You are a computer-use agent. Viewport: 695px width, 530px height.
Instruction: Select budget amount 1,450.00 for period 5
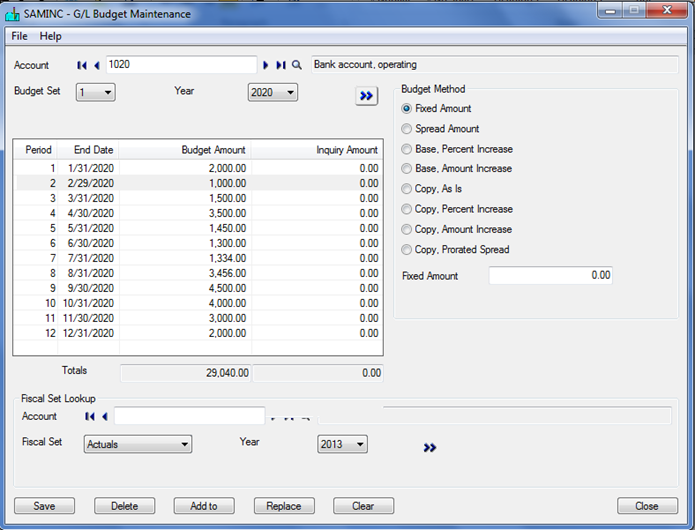coord(185,229)
